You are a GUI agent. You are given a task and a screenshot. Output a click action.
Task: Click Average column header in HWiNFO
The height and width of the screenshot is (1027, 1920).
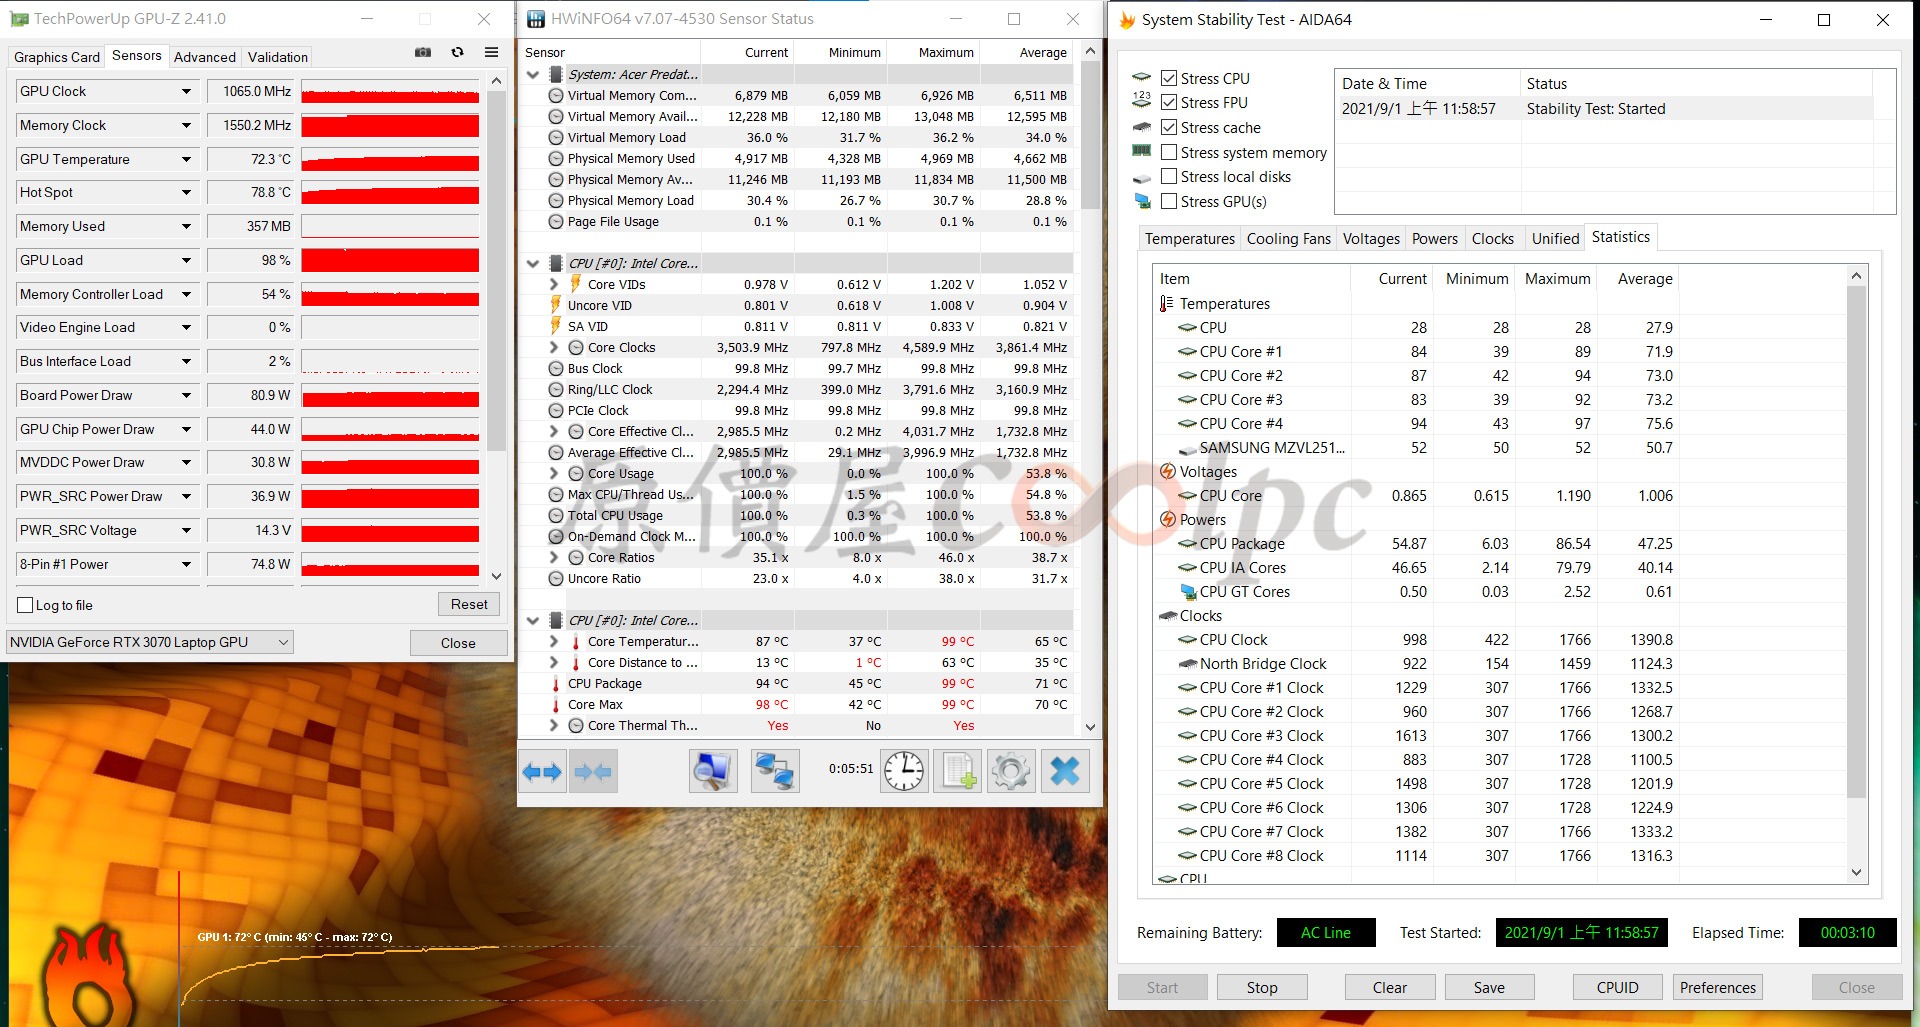(1042, 53)
